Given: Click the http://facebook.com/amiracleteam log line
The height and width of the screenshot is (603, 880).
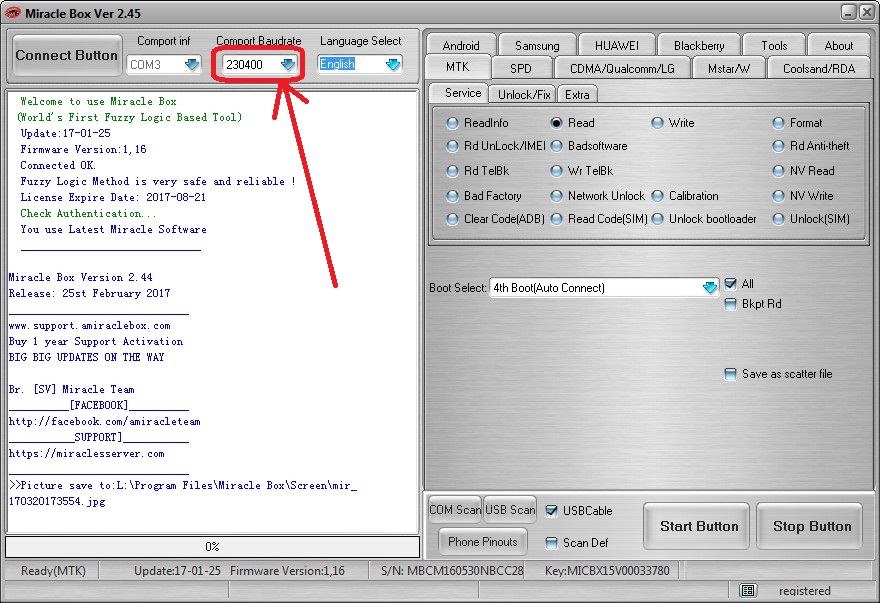Looking at the screenshot, I should click(104, 422).
